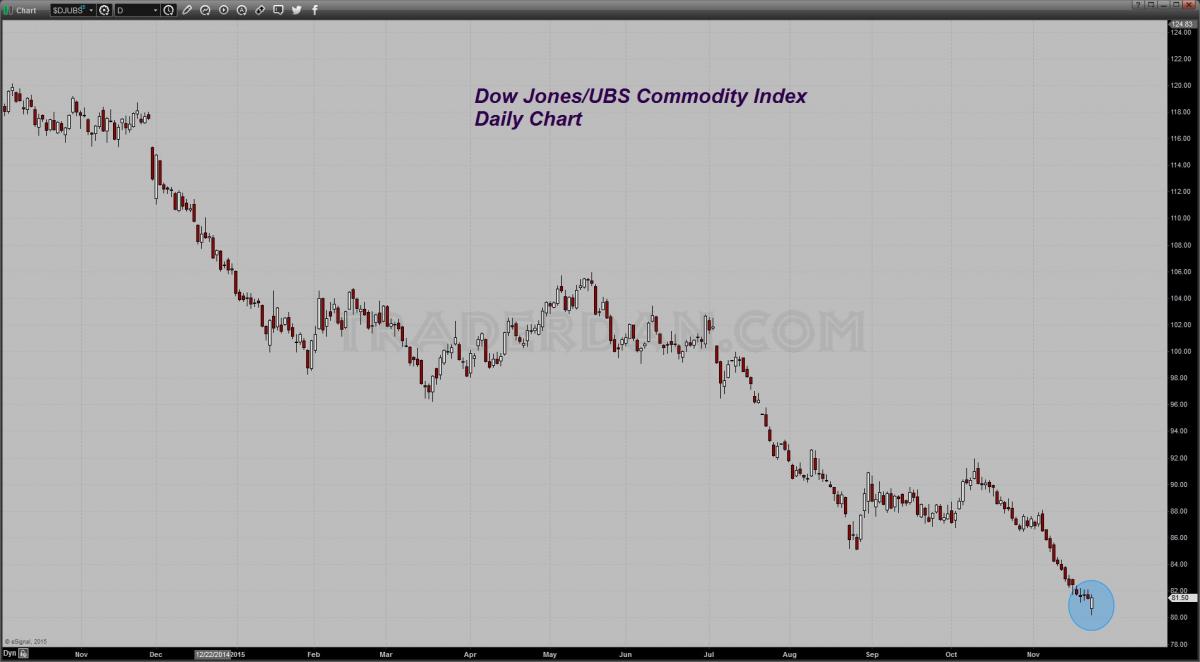
Task: Click the speech bubble comment icon
Action: coord(278,10)
